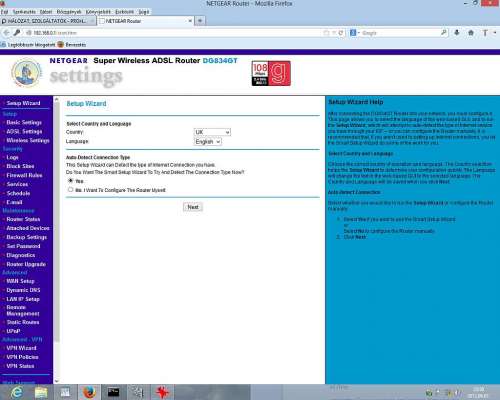
Task: Open Schedule in the sidebar
Action: tap(18, 193)
